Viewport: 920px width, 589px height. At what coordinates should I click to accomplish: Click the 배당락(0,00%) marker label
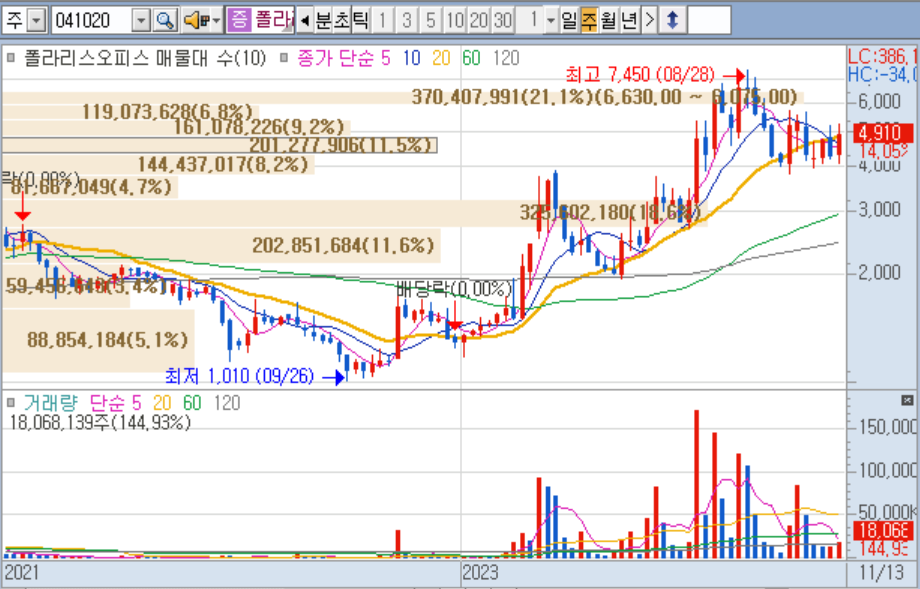pyautogui.click(x=455, y=289)
